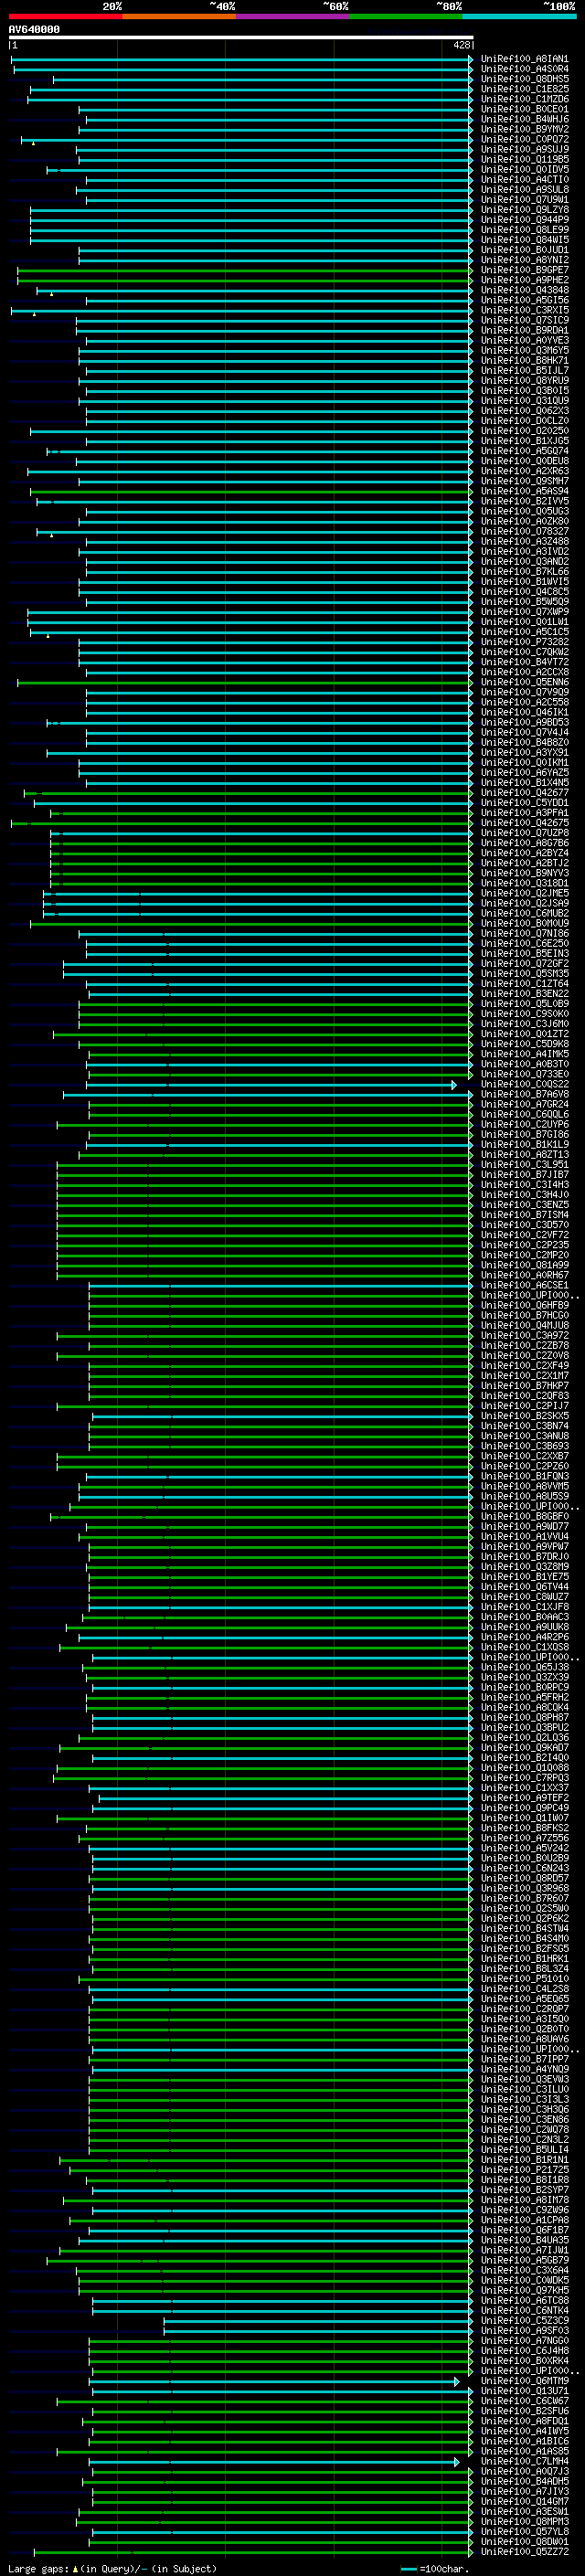Click hit label UniRef100_C3J6M0
The image size is (585, 2576).
(x=524, y=1023)
